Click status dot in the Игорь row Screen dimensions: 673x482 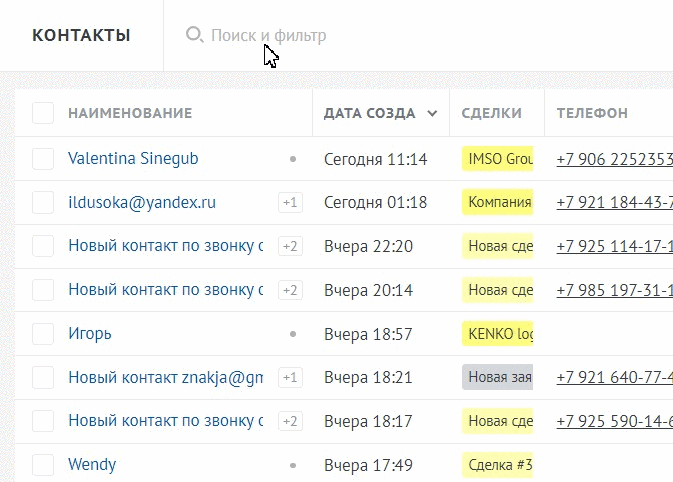coord(292,334)
